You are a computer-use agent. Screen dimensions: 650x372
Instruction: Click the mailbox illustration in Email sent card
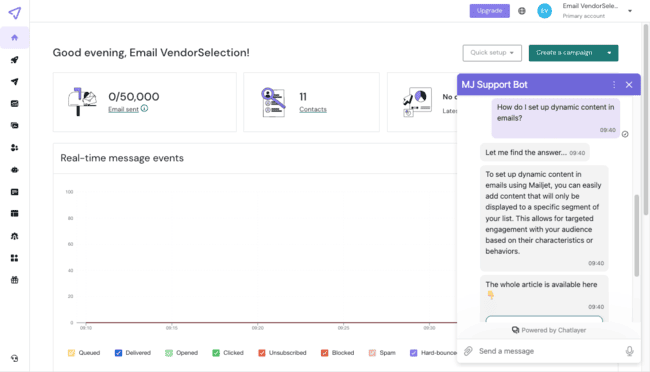pos(82,102)
